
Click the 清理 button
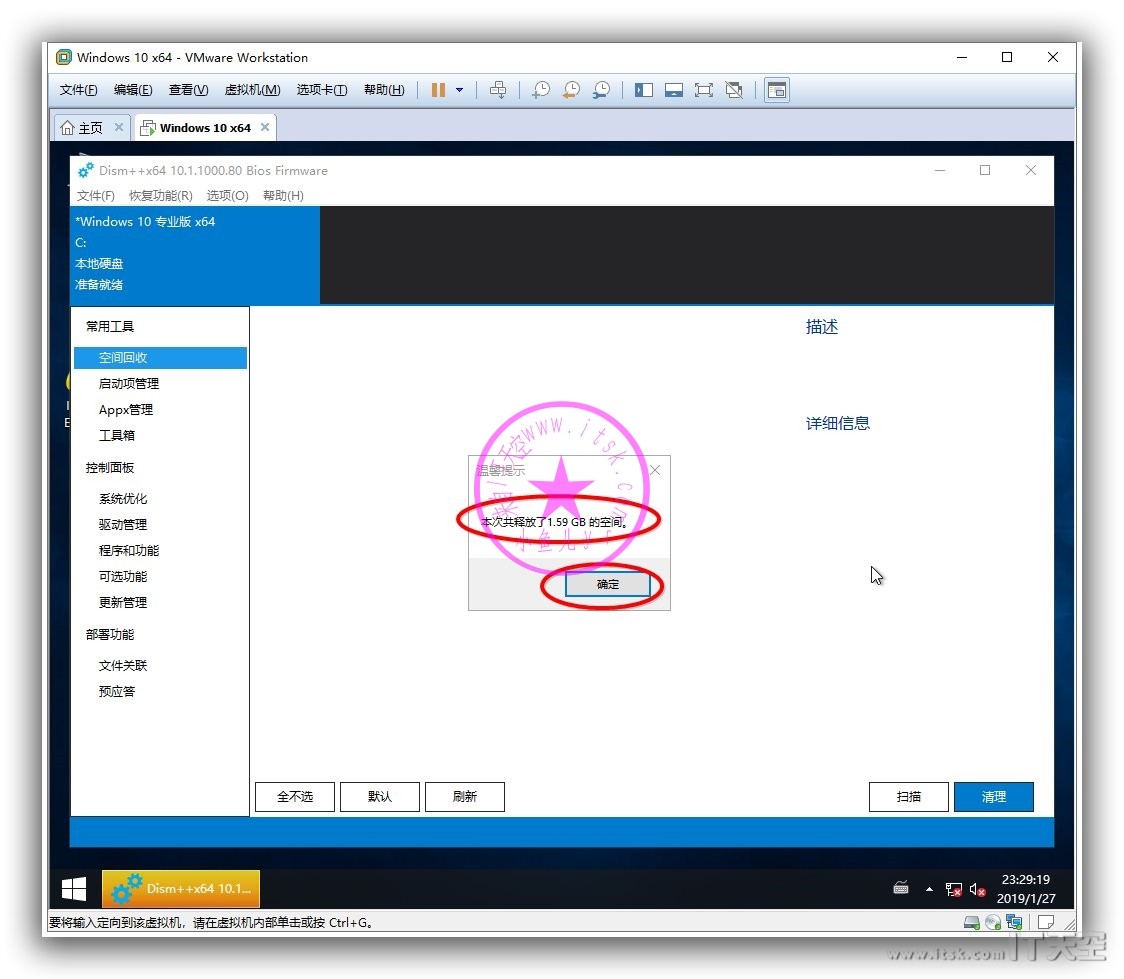(994, 797)
